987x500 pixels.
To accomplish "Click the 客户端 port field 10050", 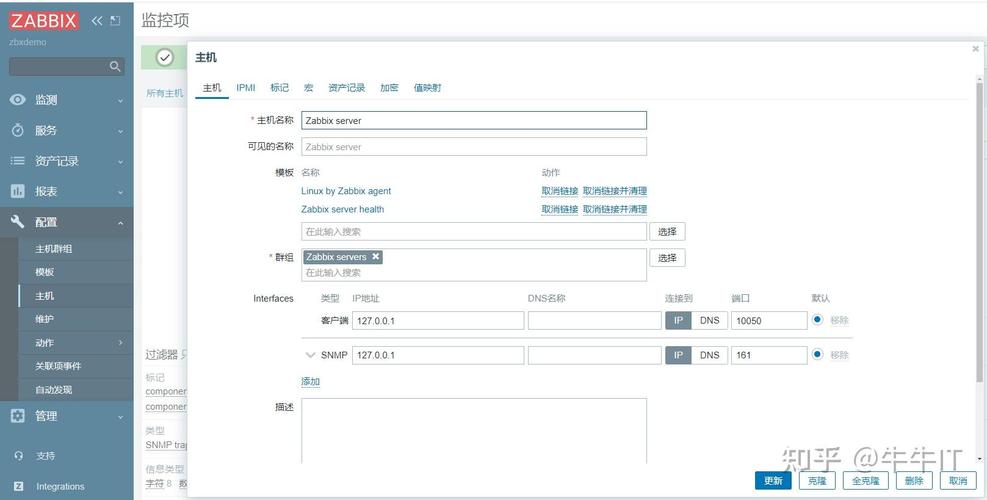I will point(769,321).
